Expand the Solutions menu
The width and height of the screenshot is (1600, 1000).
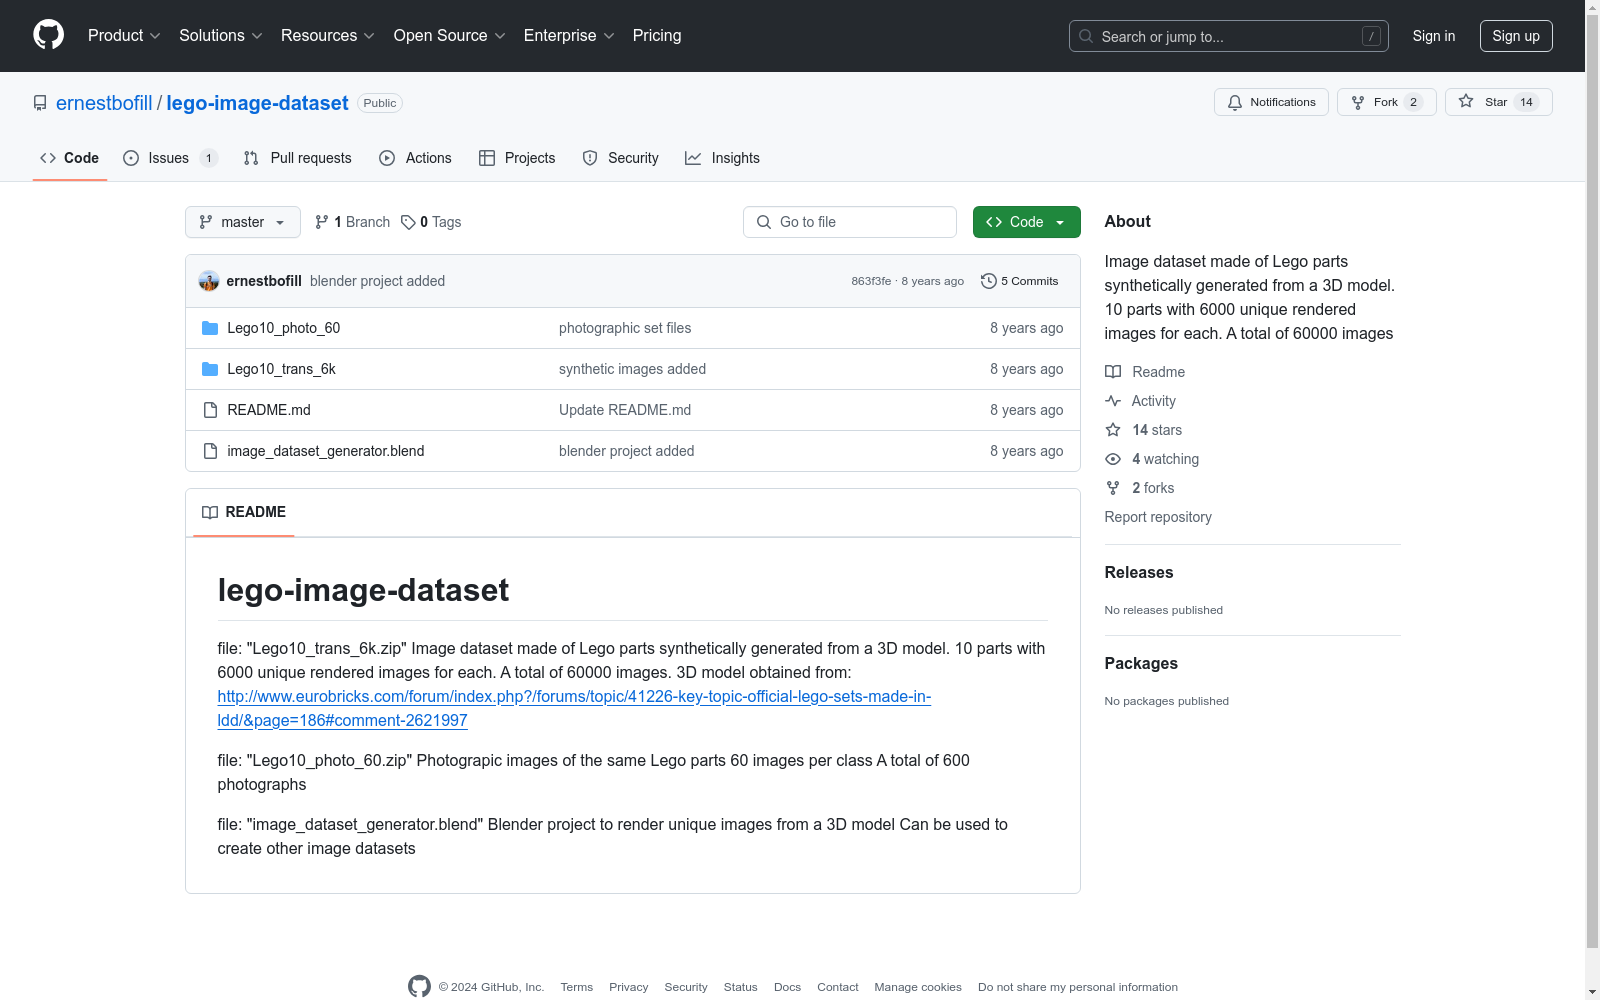[x=221, y=35]
